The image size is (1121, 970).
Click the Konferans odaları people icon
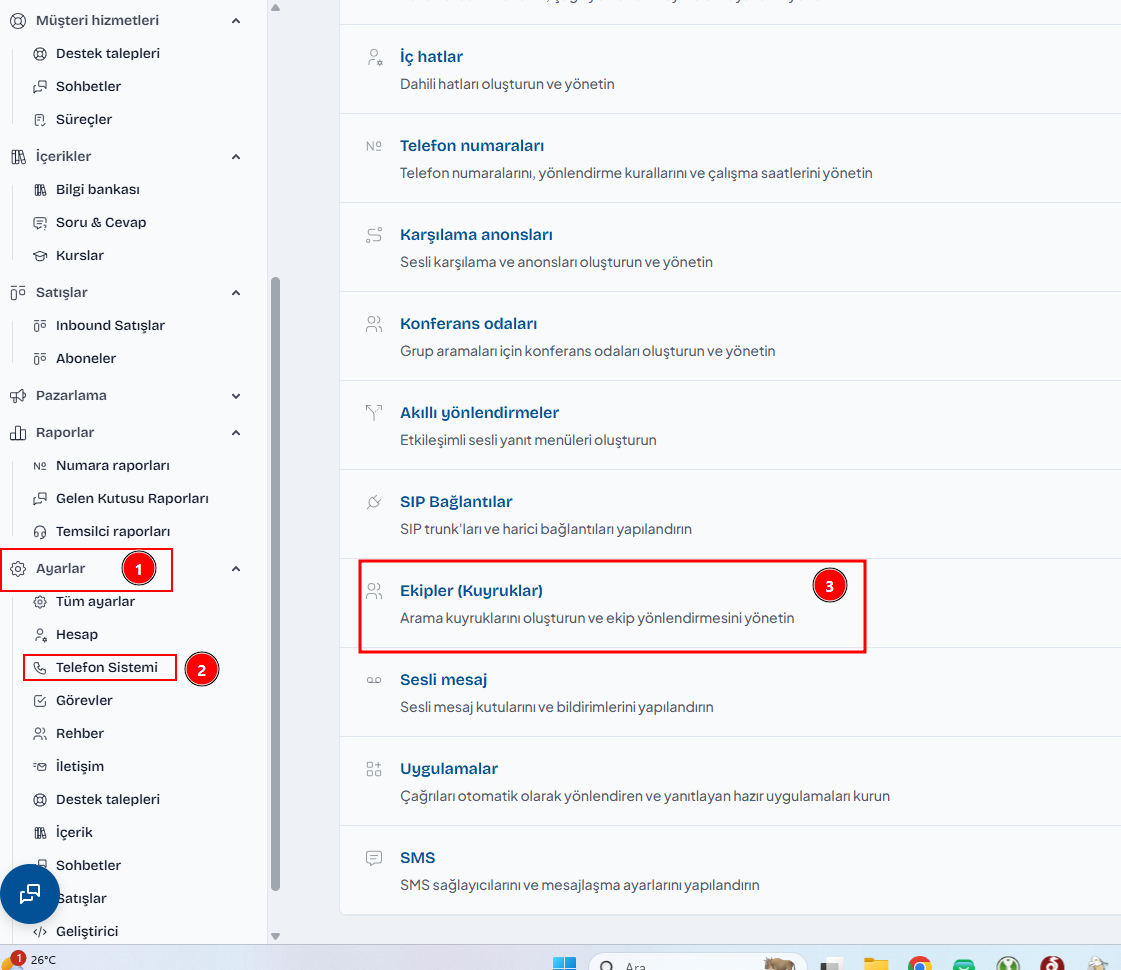pyautogui.click(x=374, y=324)
